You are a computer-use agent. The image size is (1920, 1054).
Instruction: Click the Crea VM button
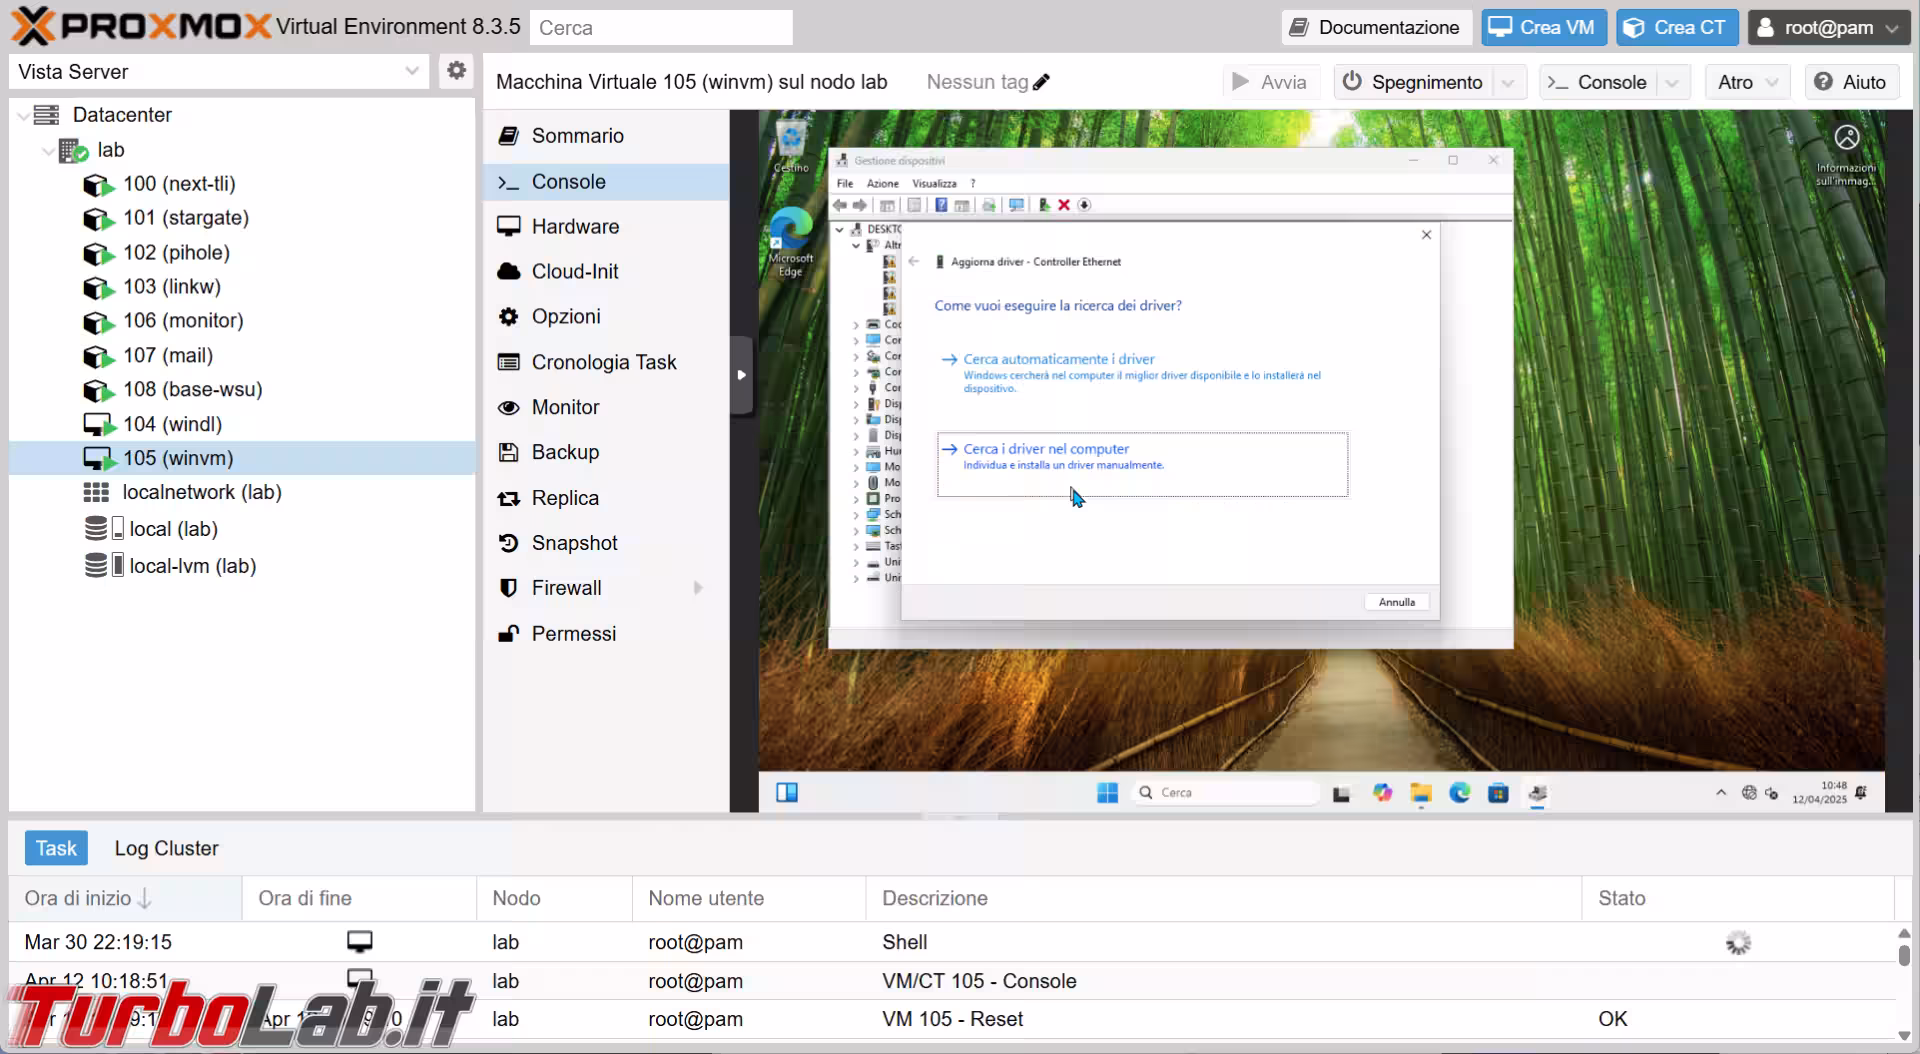click(1543, 27)
